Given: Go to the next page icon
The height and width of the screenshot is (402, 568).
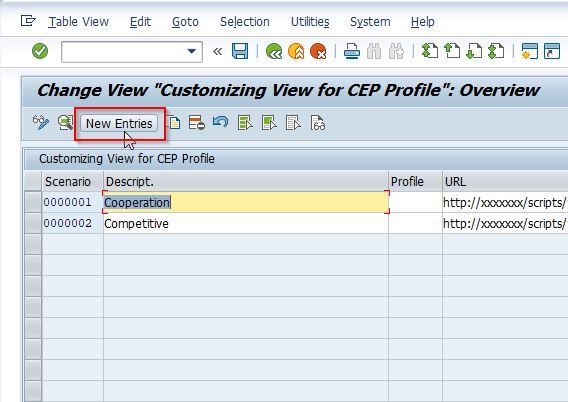Looking at the screenshot, I should click(474, 51).
